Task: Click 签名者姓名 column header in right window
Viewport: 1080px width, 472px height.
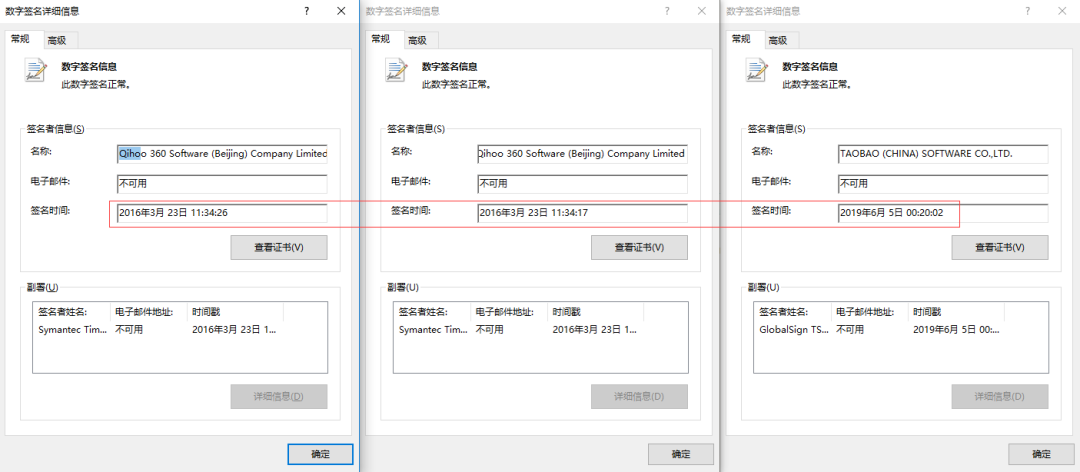Action: (793, 312)
